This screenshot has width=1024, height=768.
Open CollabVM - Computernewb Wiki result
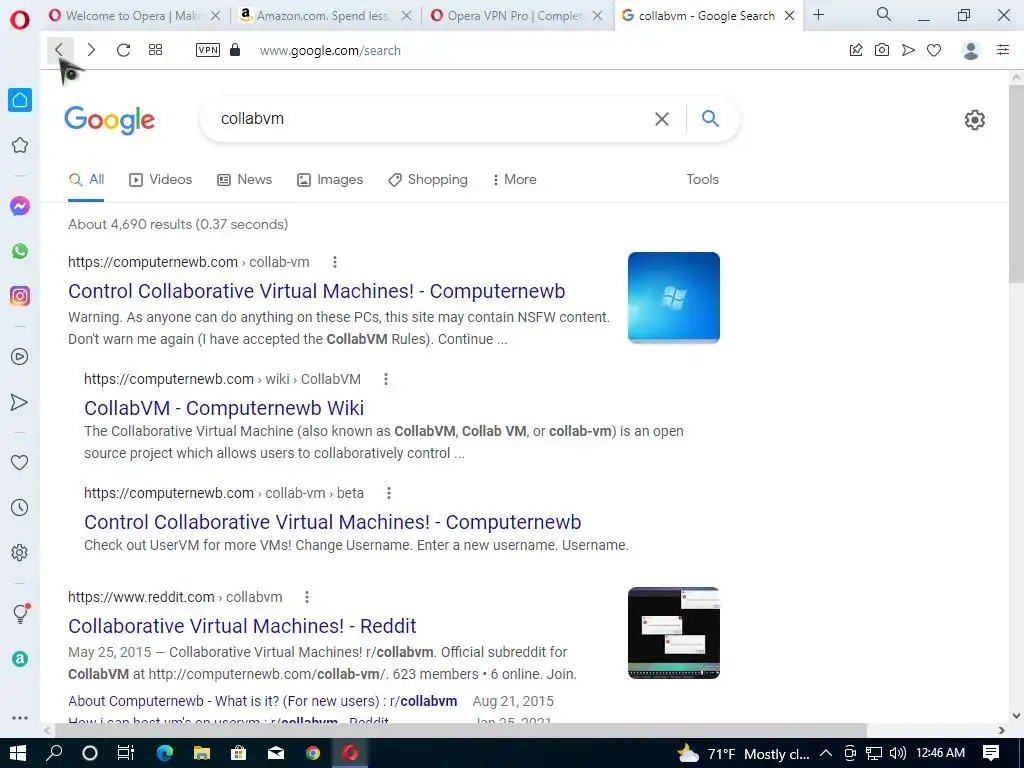point(224,408)
